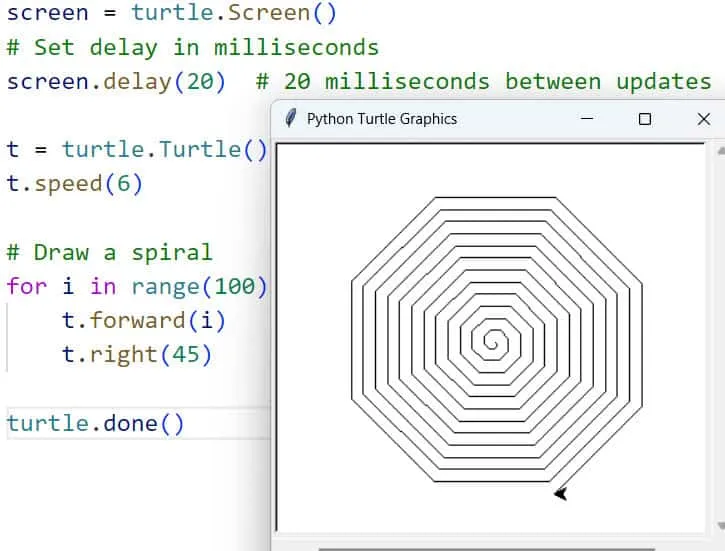Click the vertical scrollbar up arrow

tap(720, 151)
